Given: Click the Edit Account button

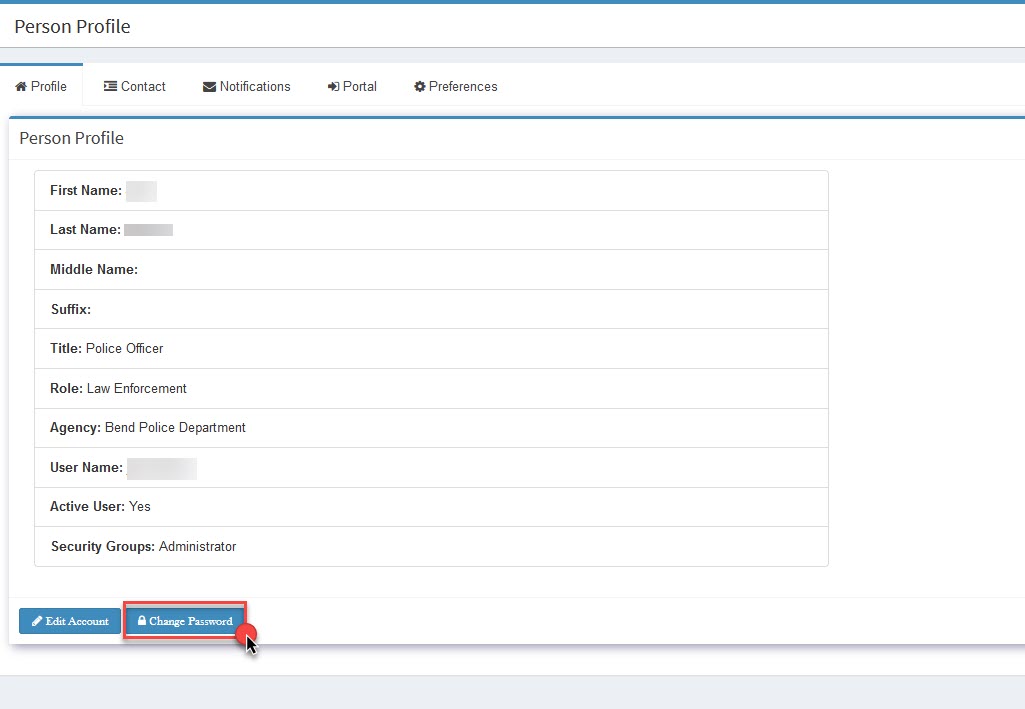Looking at the screenshot, I should pyautogui.click(x=70, y=621).
